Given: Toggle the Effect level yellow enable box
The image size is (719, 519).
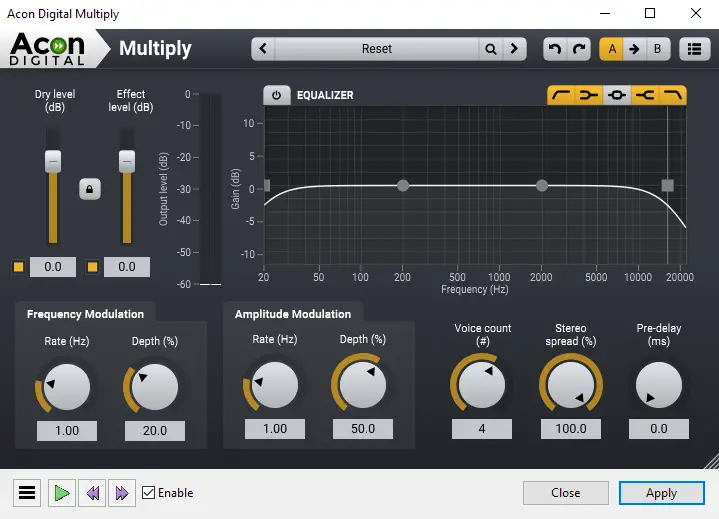Looking at the screenshot, I should click(x=93, y=267).
